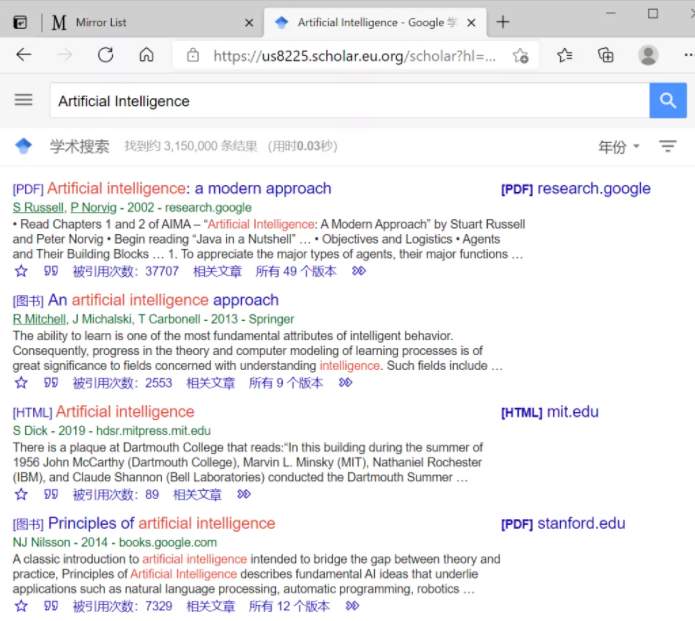Click the 学术搜索 heading
The height and width of the screenshot is (621, 695).
tap(79, 146)
